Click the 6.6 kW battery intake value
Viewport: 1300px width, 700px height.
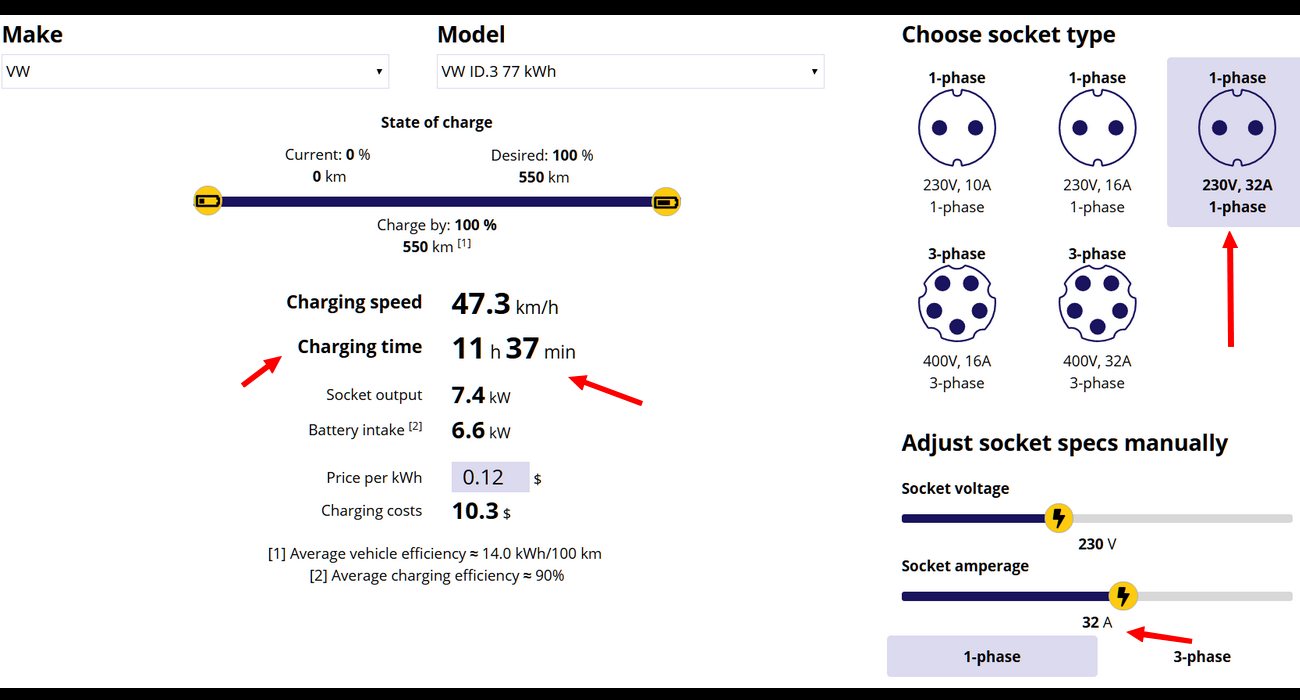coord(481,431)
